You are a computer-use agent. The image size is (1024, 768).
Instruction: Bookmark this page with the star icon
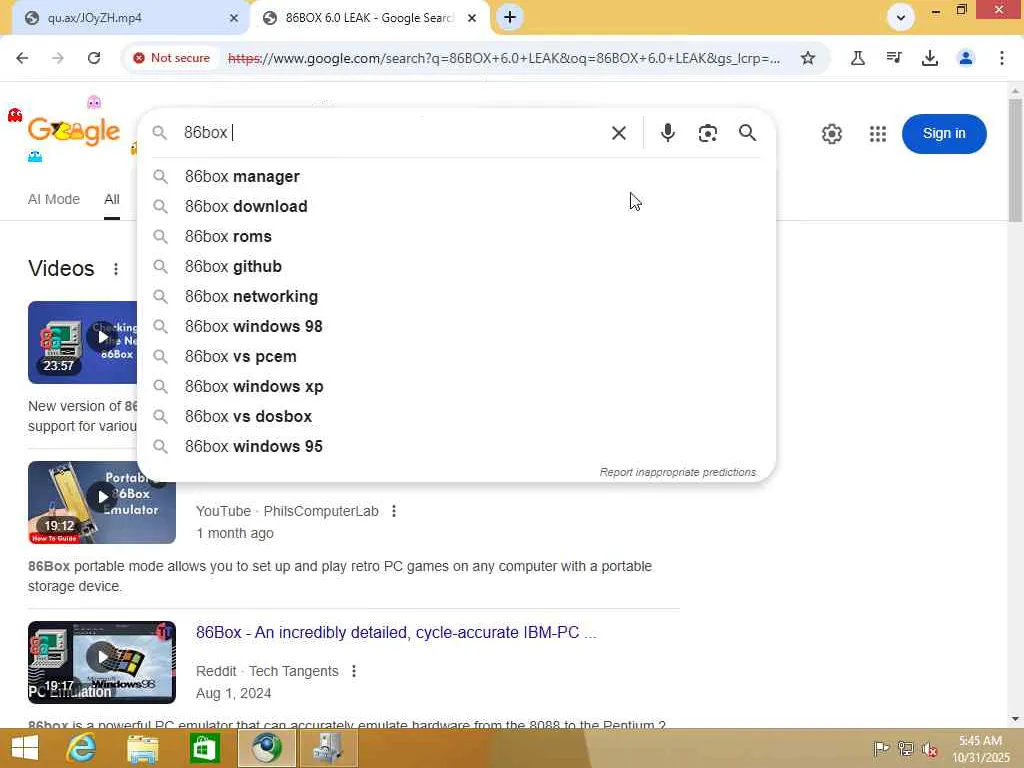[808, 58]
